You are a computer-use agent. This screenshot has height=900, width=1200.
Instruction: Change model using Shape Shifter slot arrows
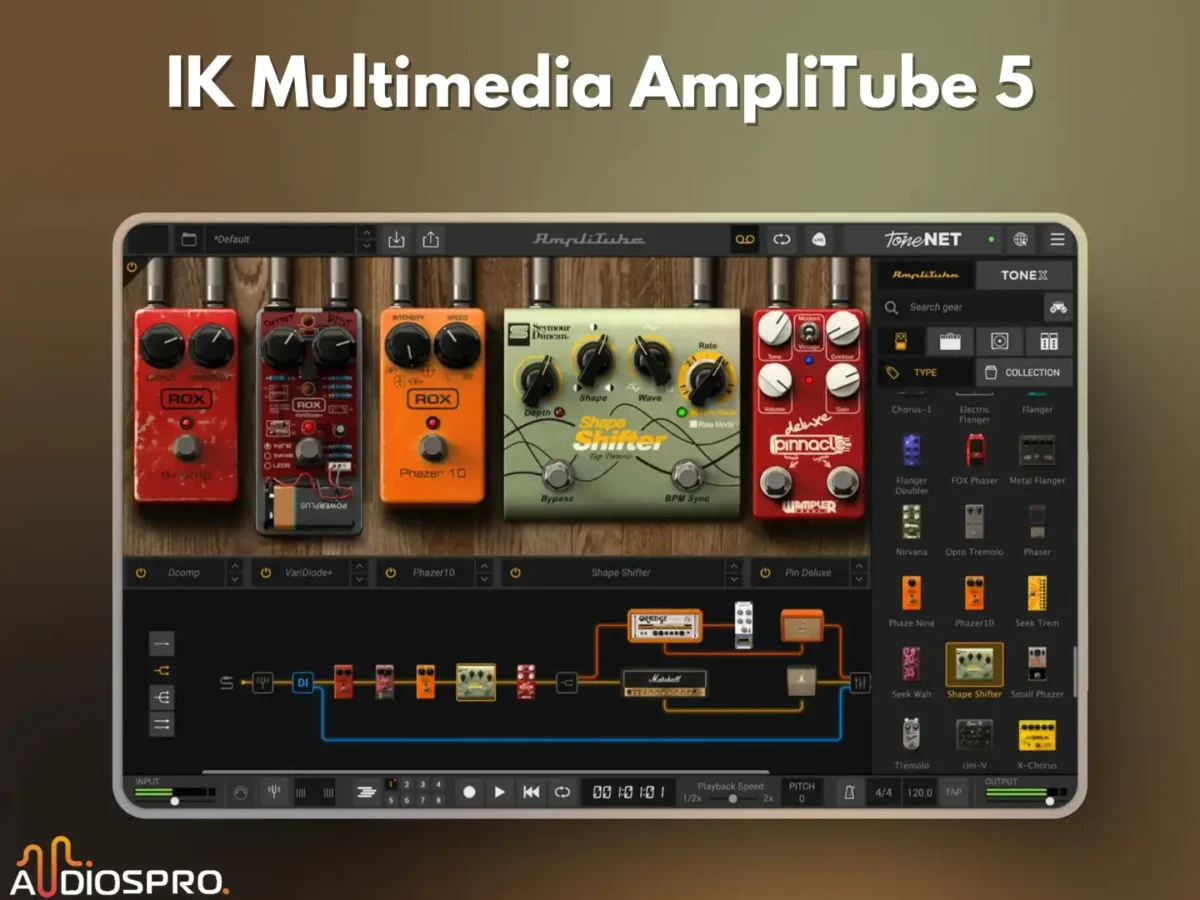[x=734, y=573]
